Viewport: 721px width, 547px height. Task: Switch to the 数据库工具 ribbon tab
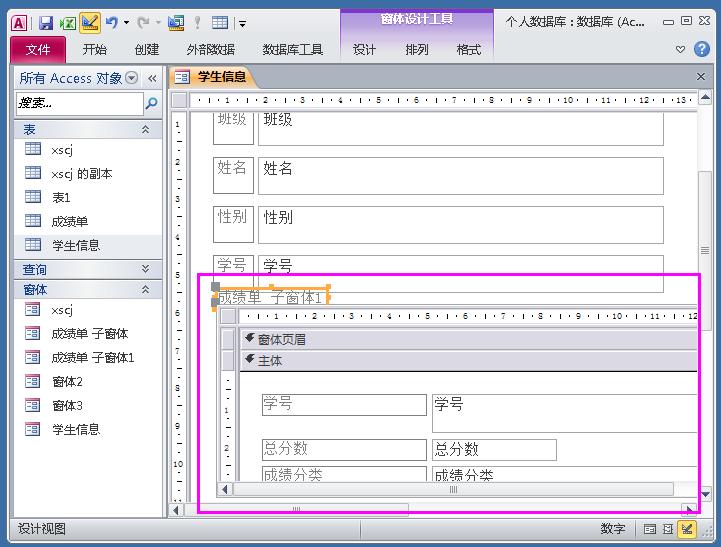click(292, 49)
